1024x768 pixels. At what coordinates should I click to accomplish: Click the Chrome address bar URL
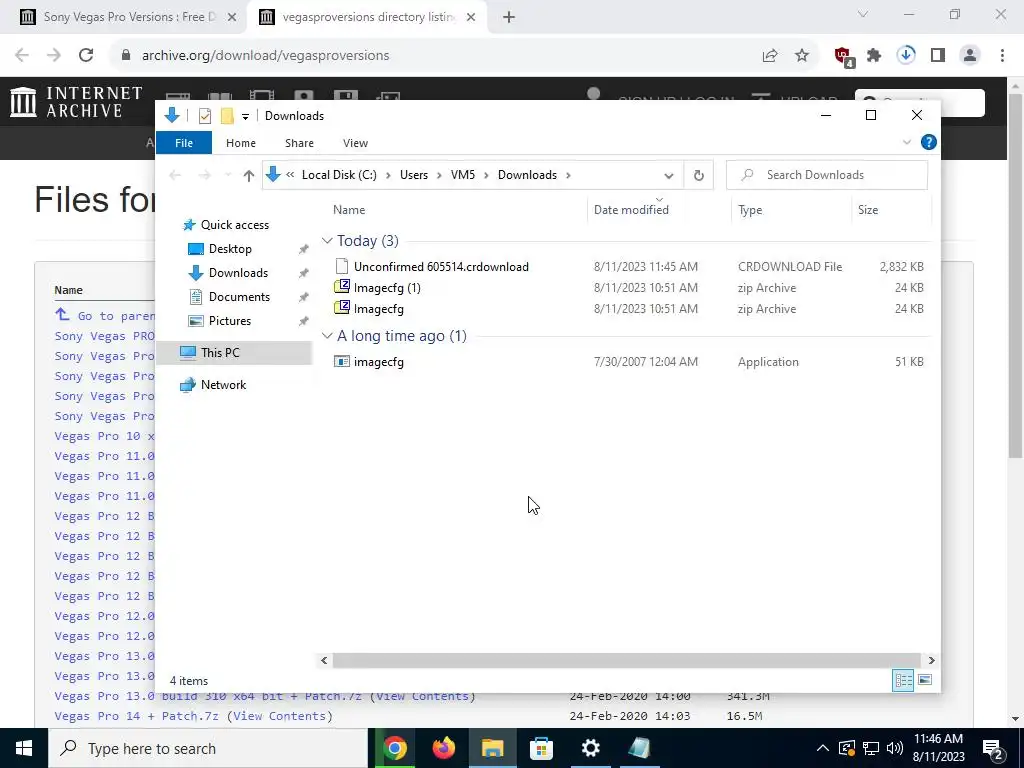coord(266,56)
